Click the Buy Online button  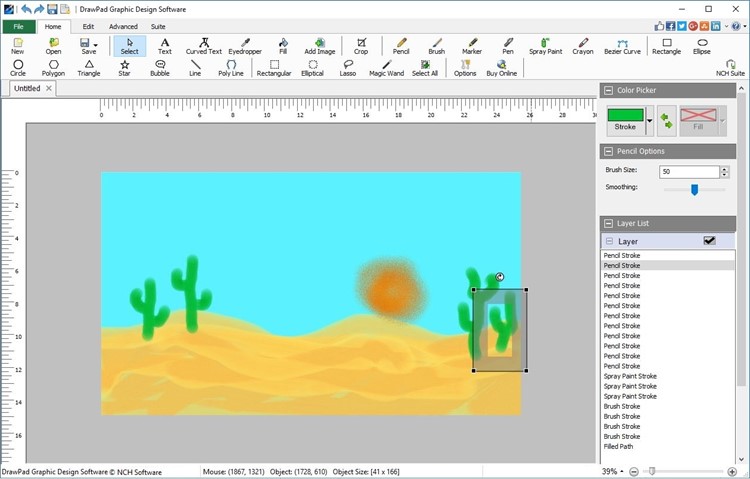501,68
